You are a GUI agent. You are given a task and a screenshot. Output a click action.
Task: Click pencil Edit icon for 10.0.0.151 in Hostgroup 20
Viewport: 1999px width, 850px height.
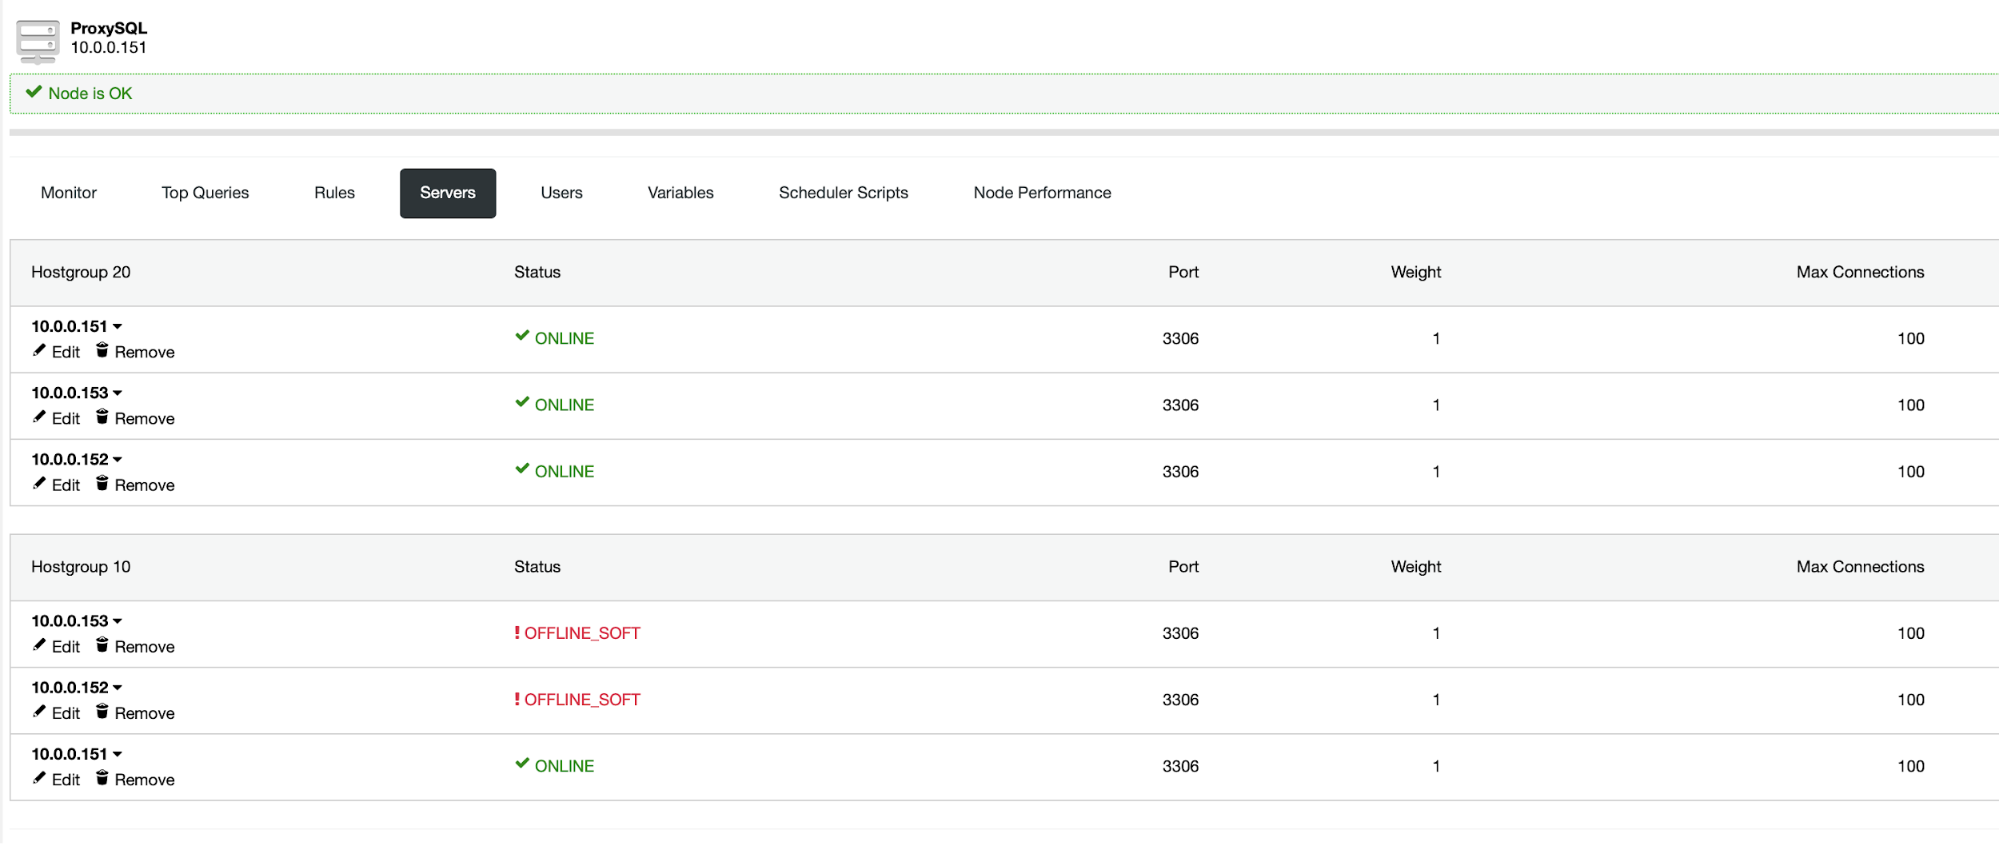[x=39, y=351]
